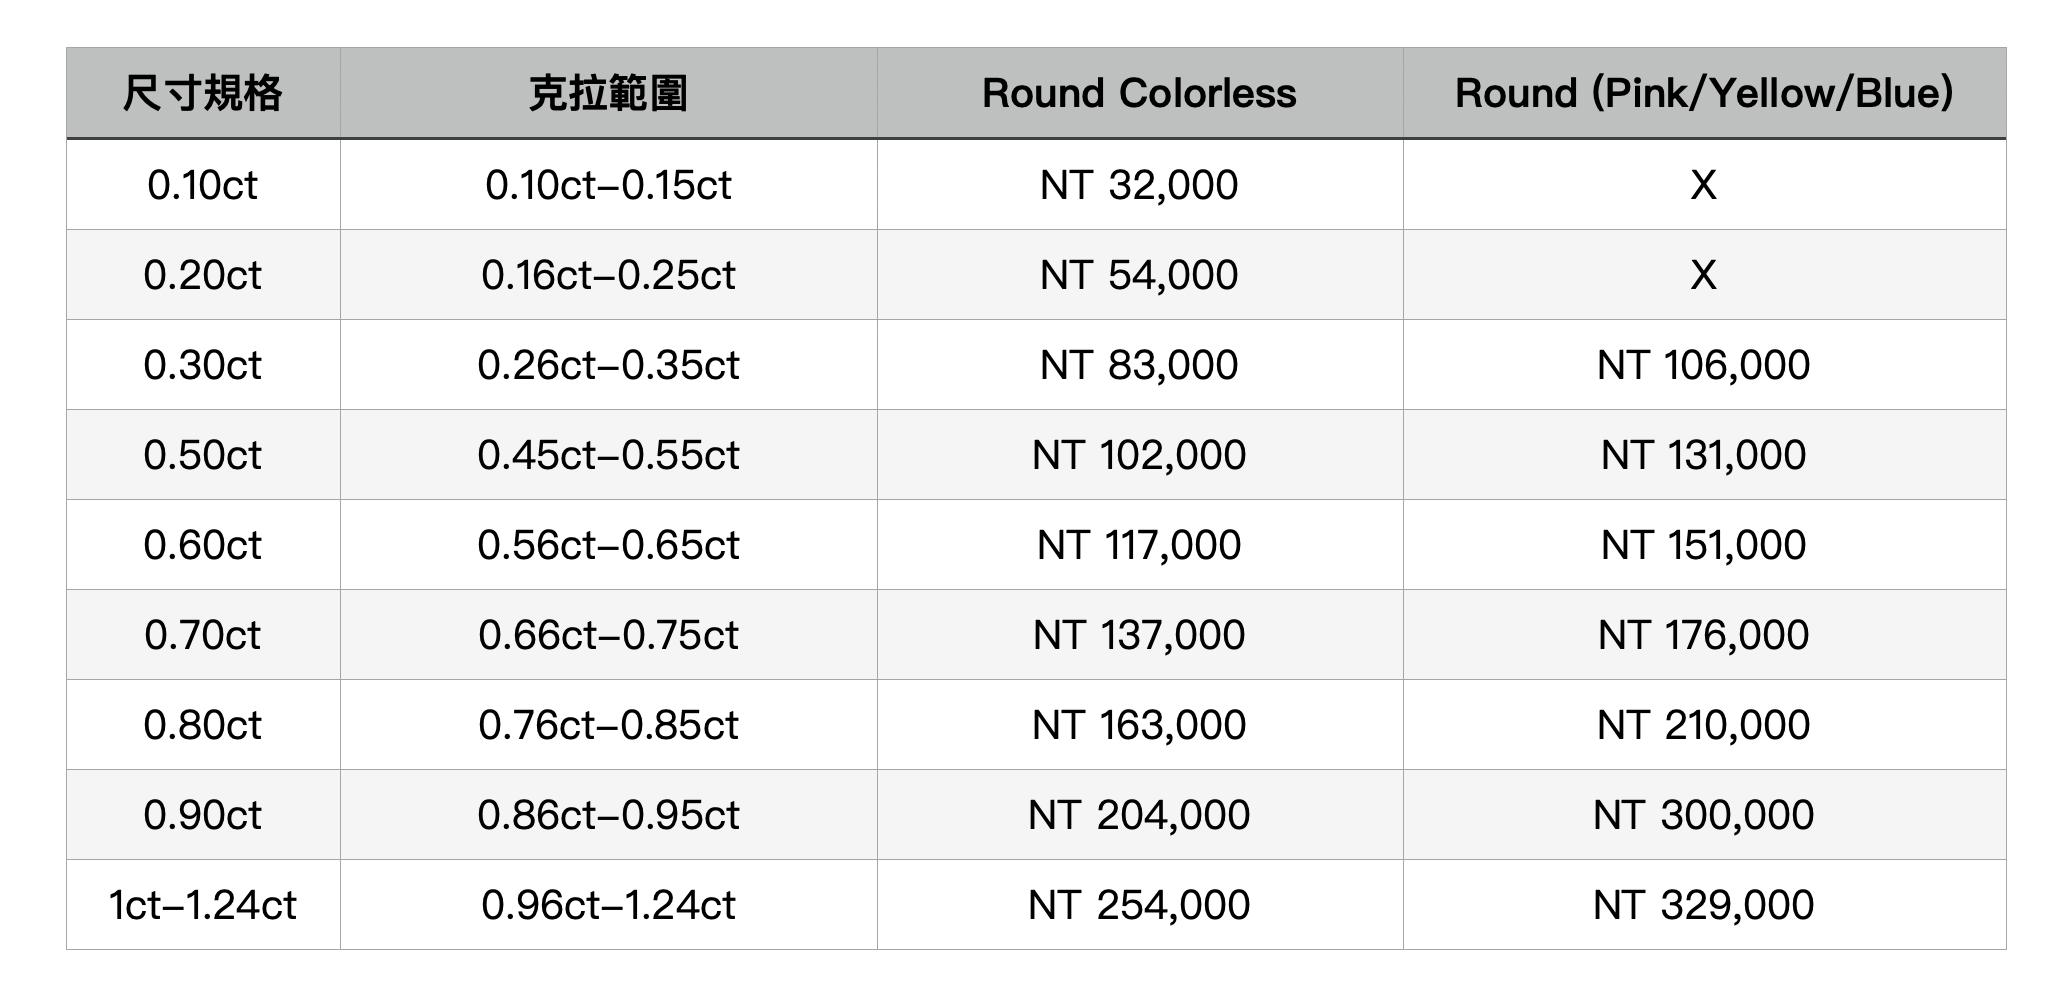Click the Round Colorless column header
The height and width of the screenshot is (988, 2048).
[1139, 93]
